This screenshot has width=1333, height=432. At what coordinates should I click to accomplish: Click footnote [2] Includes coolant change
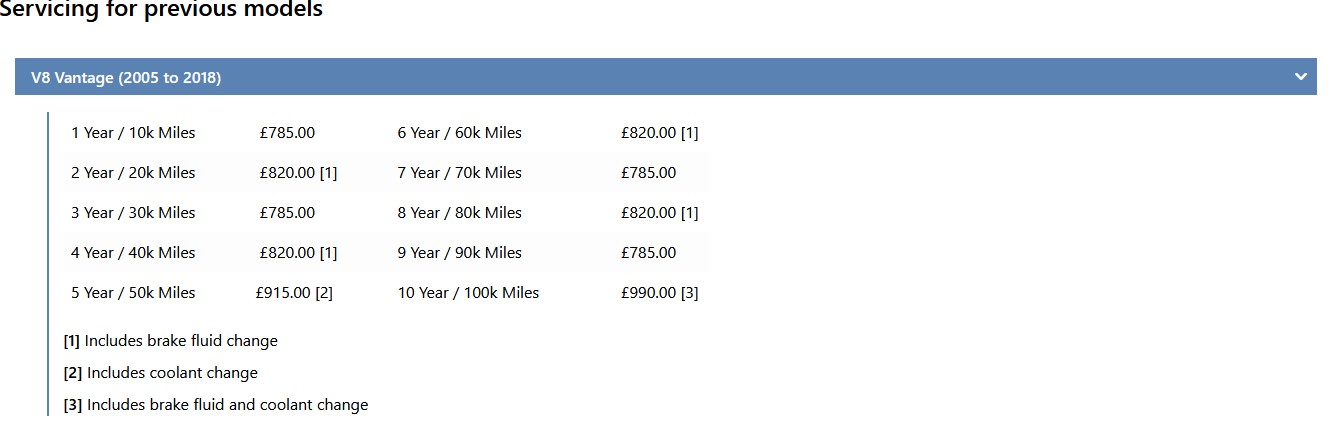[161, 373]
